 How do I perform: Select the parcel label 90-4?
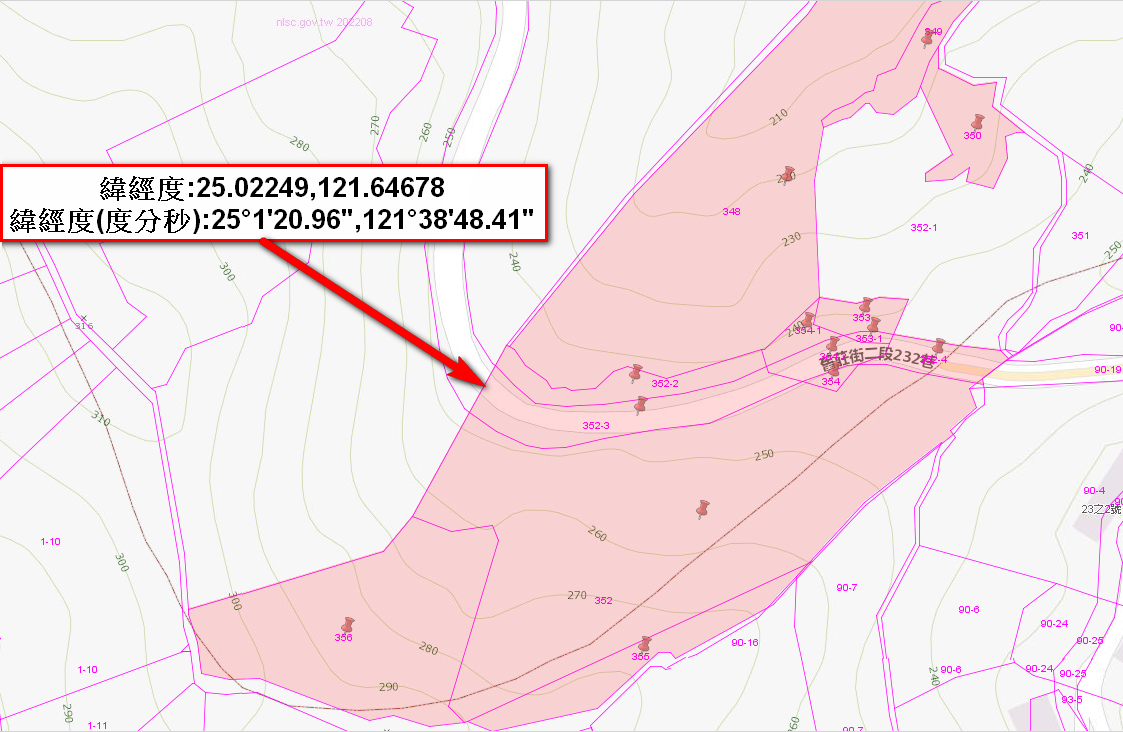coord(1094,491)
